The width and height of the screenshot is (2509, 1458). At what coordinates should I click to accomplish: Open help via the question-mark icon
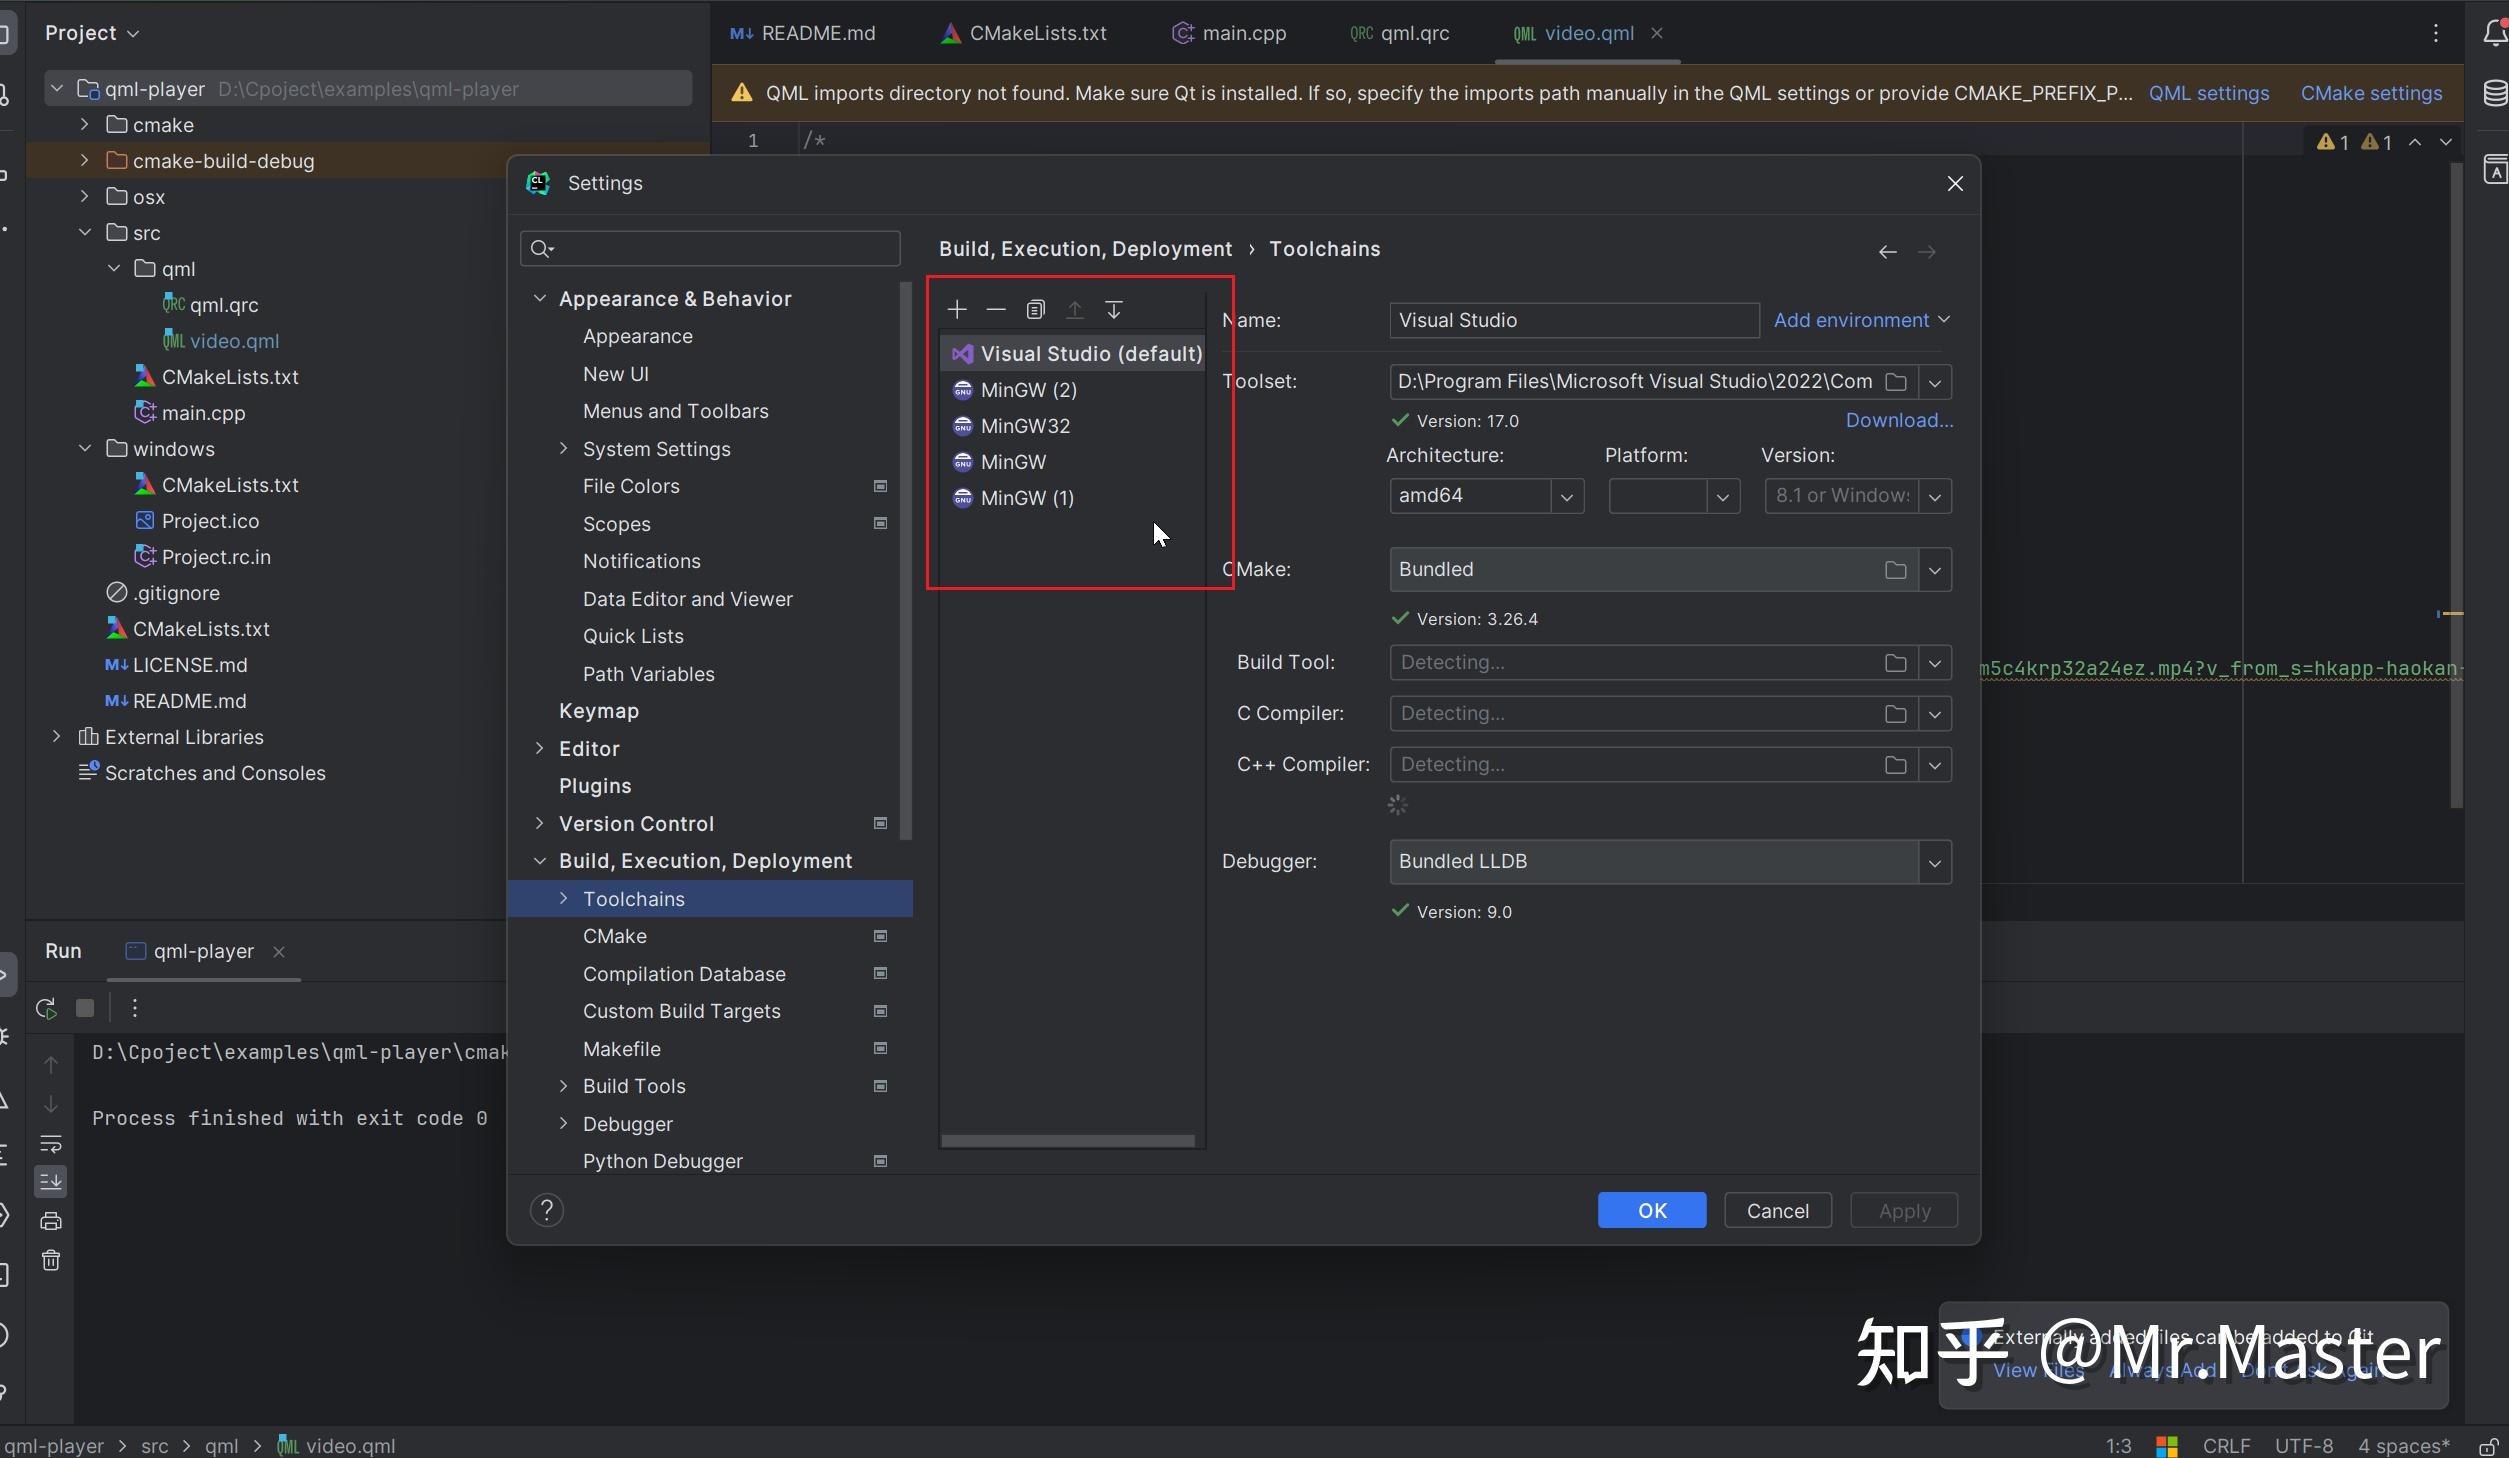click(x=546, y=1210)
